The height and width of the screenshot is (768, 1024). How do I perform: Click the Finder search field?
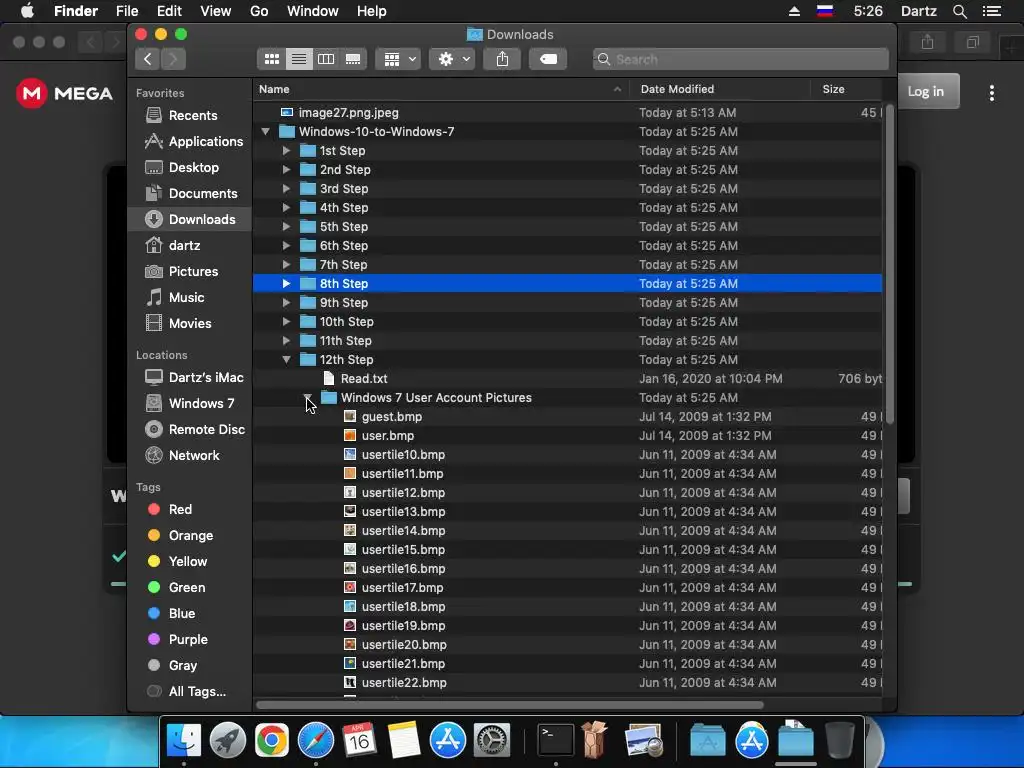741,59
